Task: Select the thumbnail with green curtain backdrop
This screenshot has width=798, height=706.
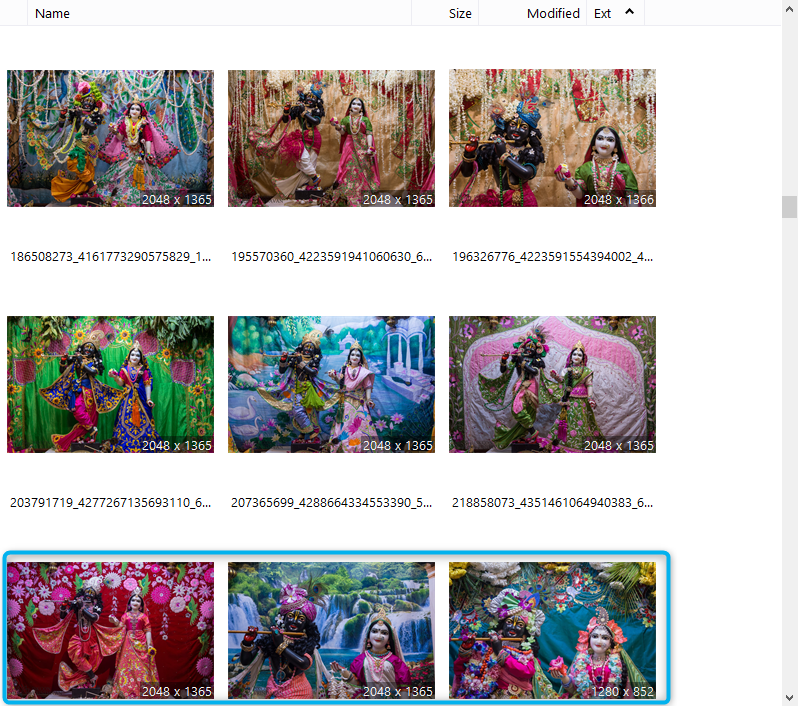Action: tap(110, 385)
